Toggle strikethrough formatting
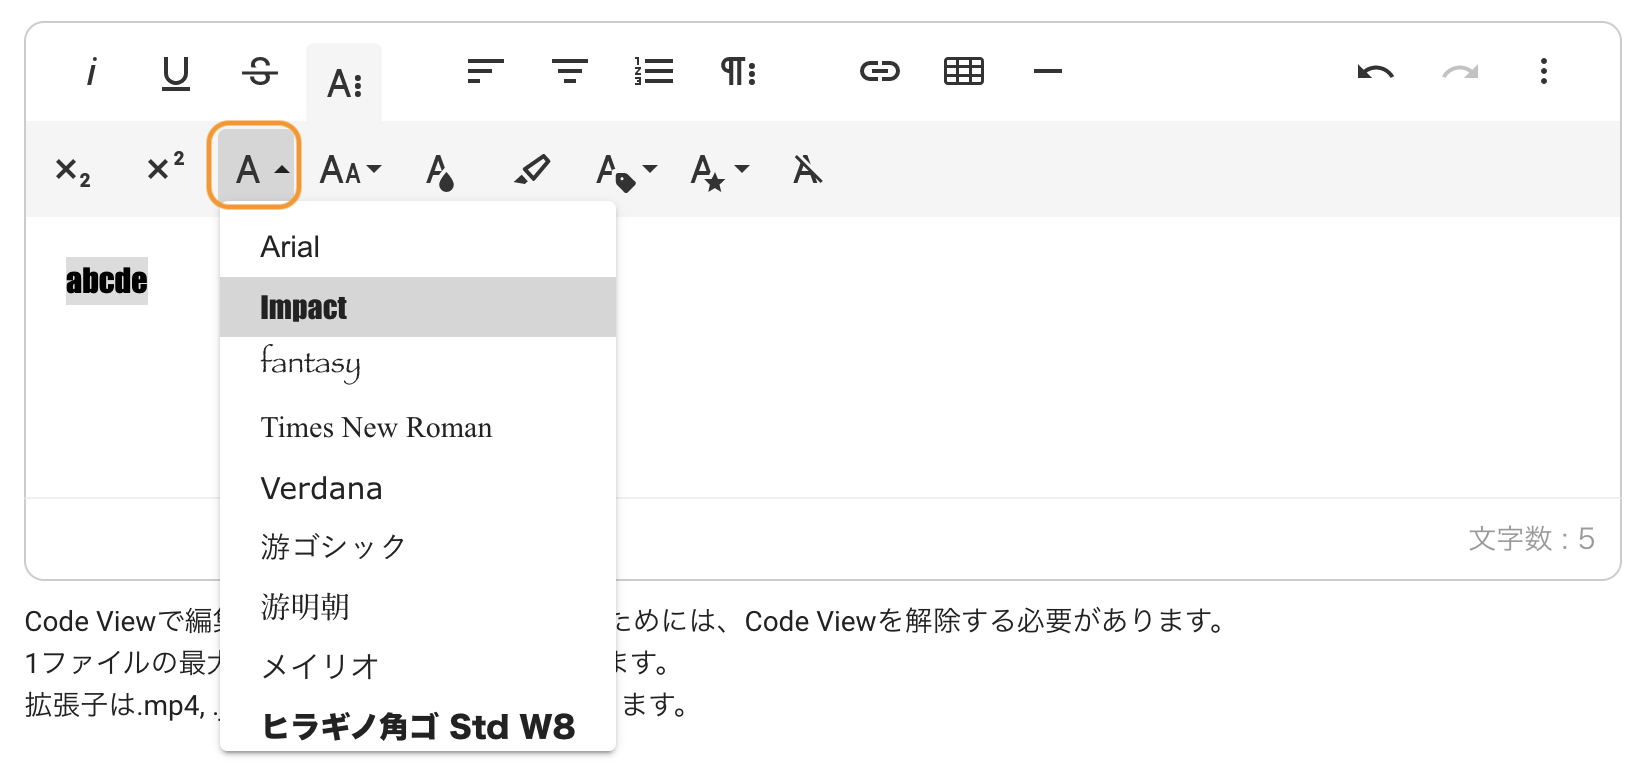 click(x=260, y=72)
